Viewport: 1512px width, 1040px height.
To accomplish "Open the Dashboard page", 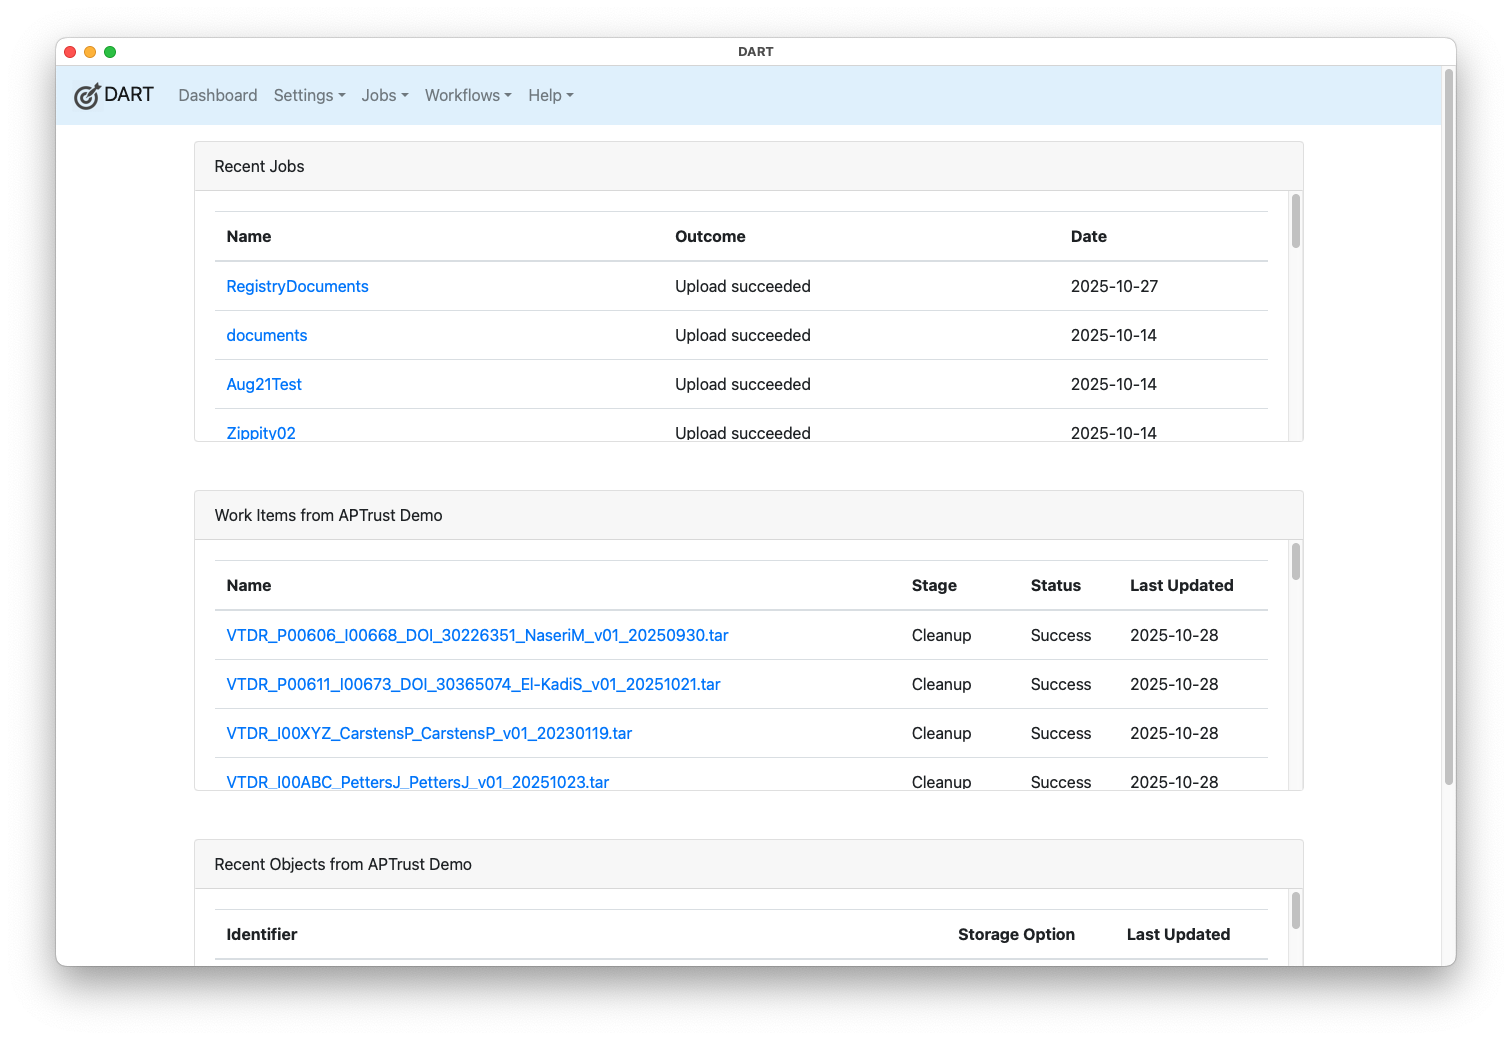I will 218,95.
